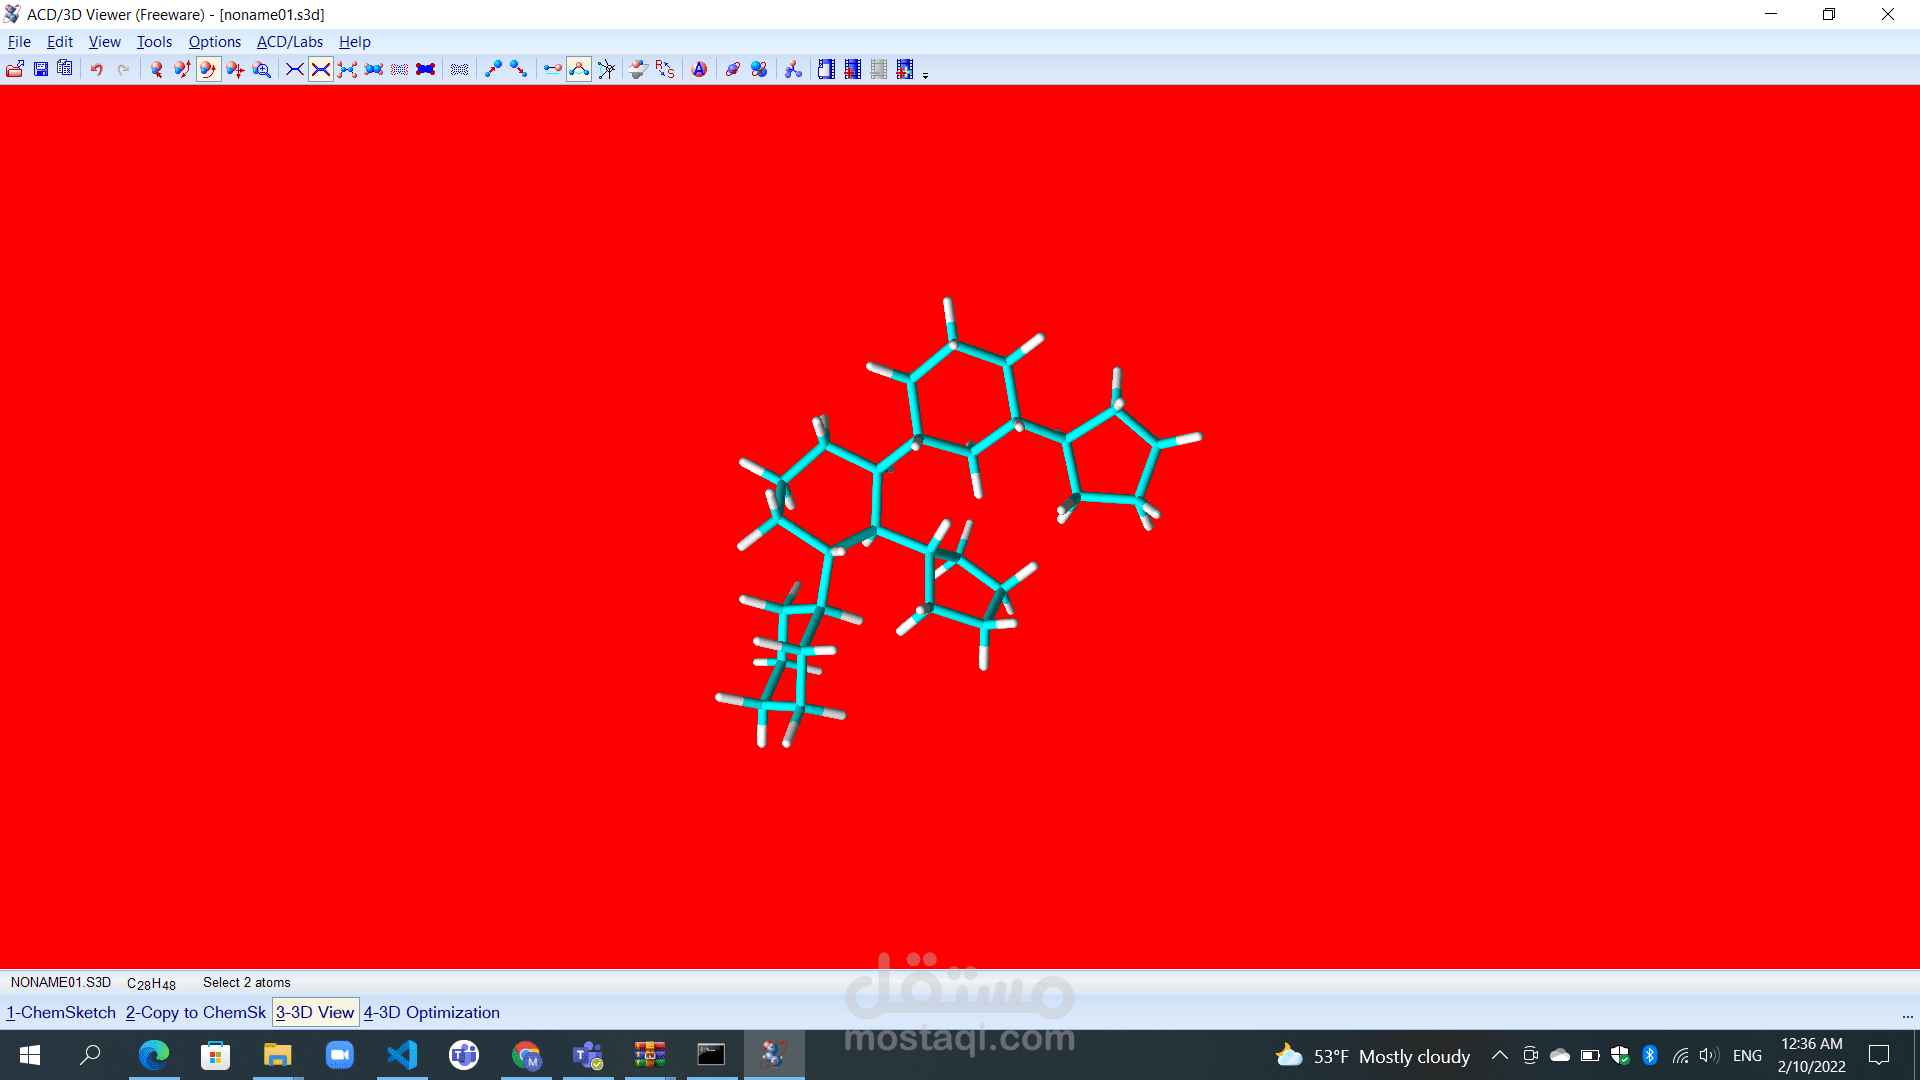Enable balls and sticks display
1920x1080 pixels.
[347, 69]
